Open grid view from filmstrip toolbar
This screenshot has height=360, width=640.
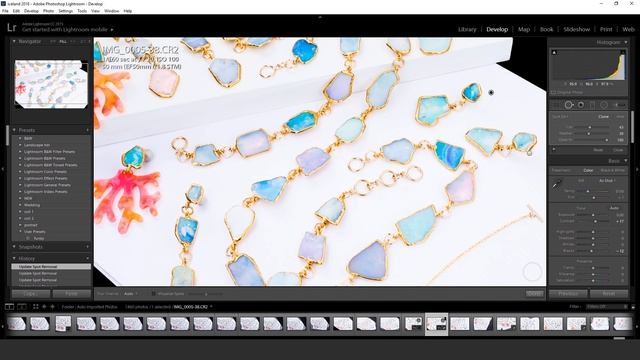pyautogui.click(x=36, y=307)
